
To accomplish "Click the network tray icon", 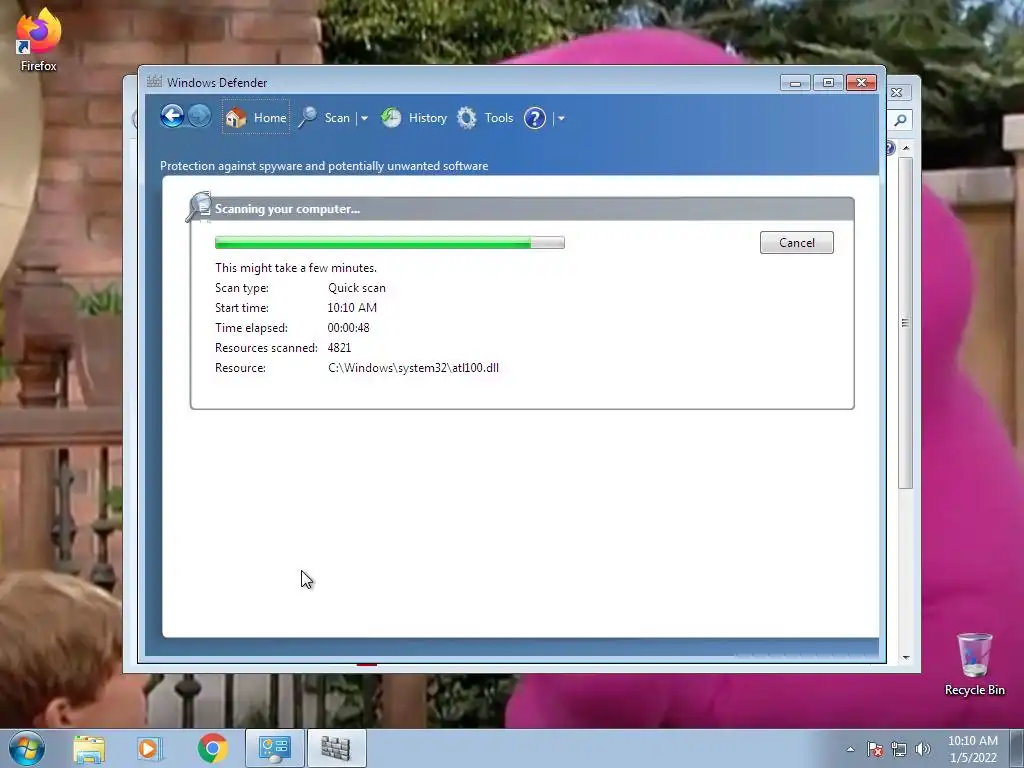I will (899, 749).
